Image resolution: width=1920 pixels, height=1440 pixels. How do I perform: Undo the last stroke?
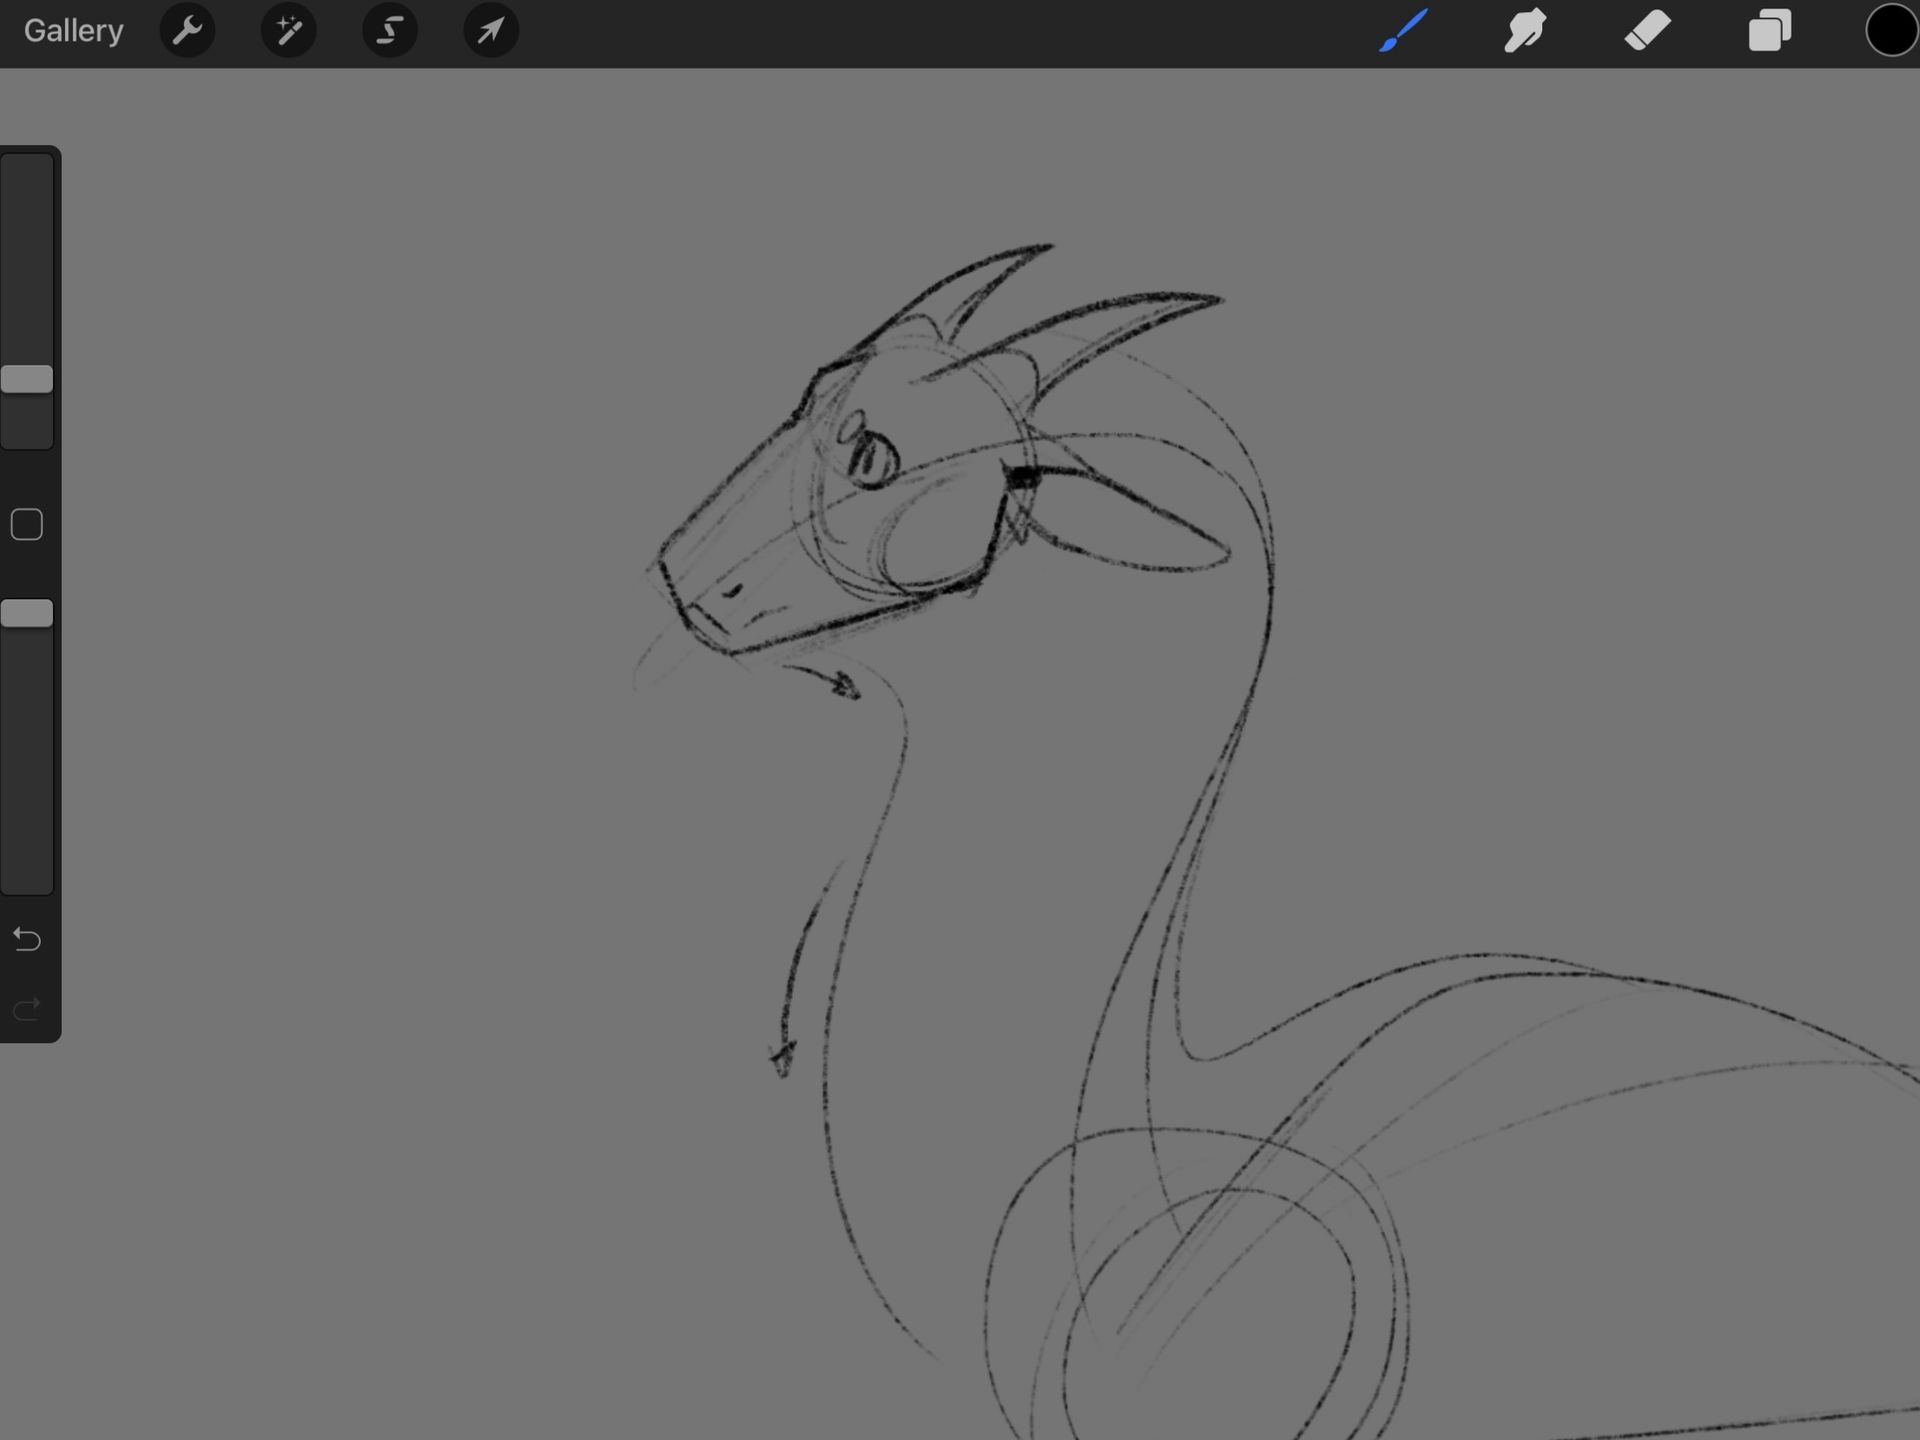pyautogui.click(x=27, y=939)
